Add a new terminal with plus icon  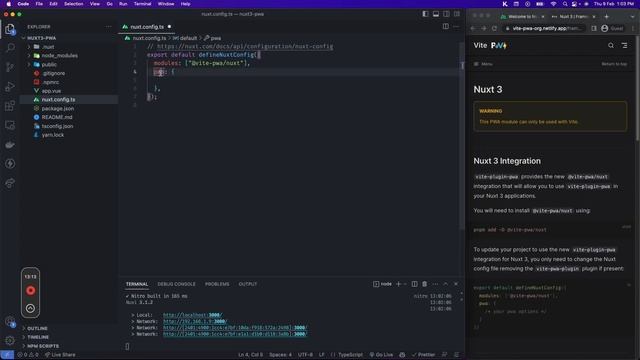pyautogui.click(x=398, y=284)
